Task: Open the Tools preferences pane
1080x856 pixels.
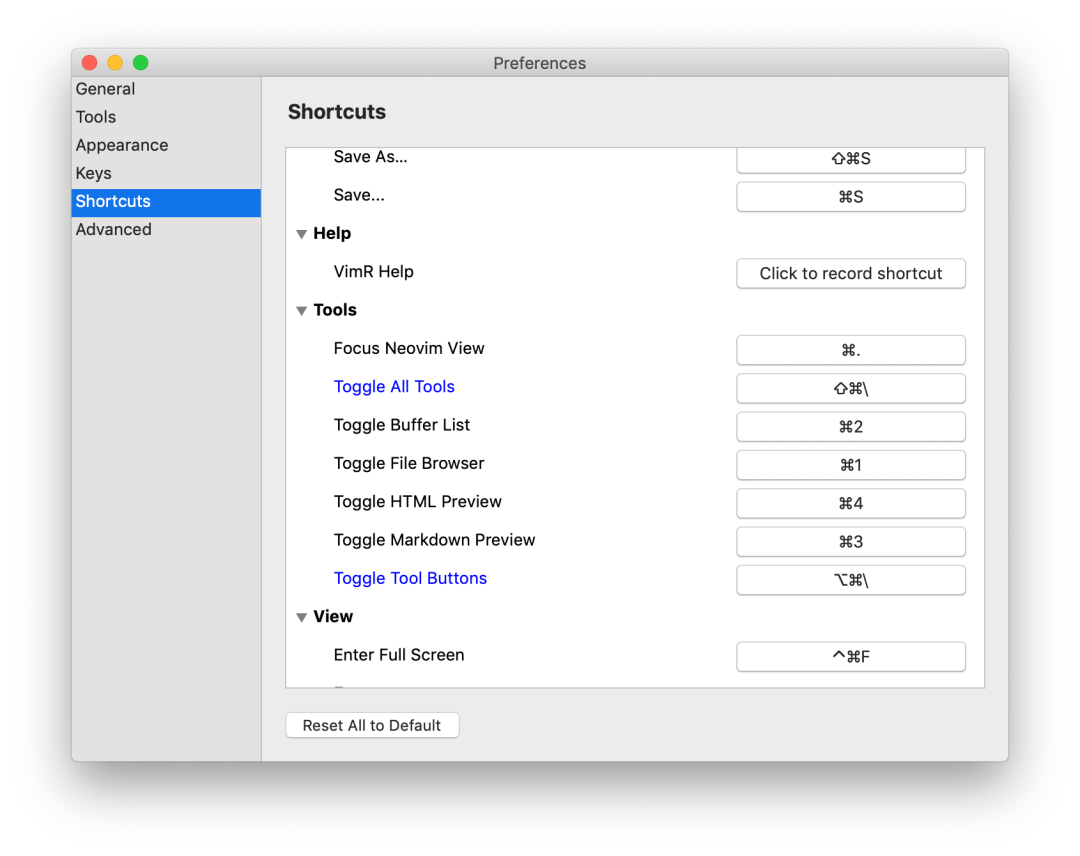Action: [x=165, y=117]
